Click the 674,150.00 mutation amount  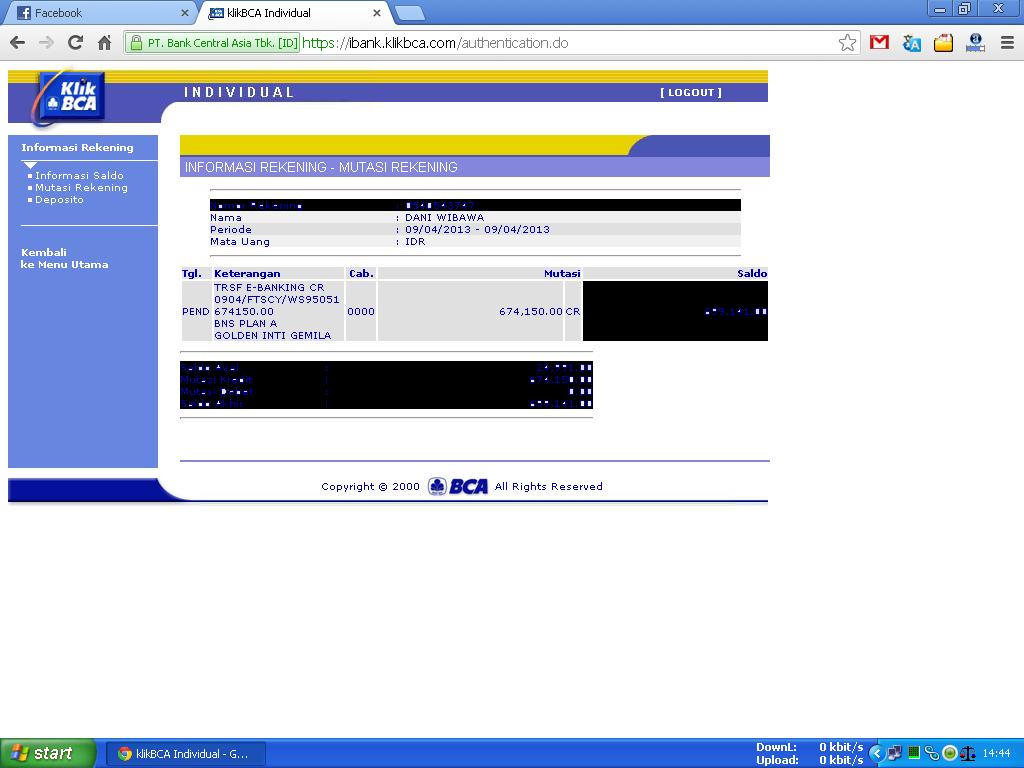point(530,312)
